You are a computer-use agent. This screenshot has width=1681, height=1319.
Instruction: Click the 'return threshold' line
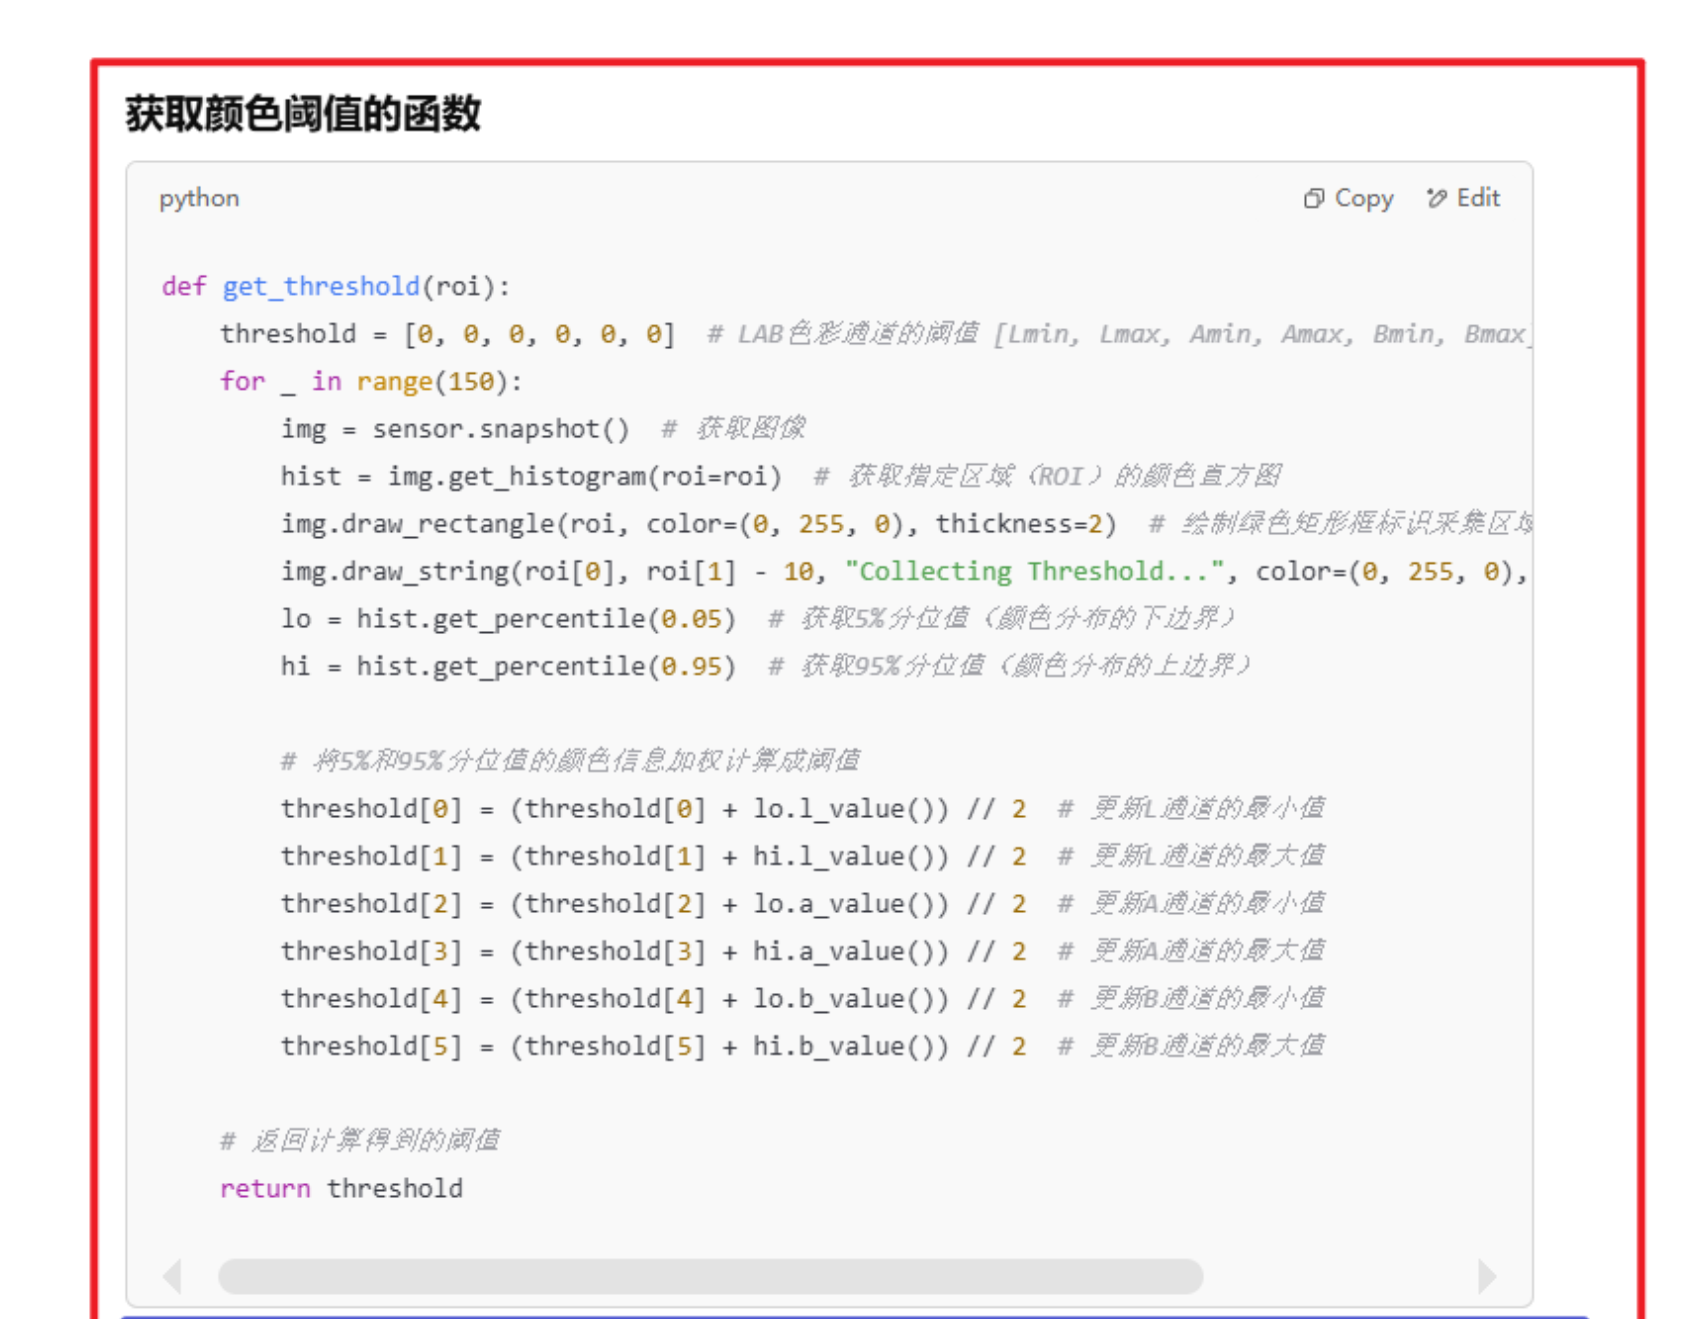[341, 1189]
